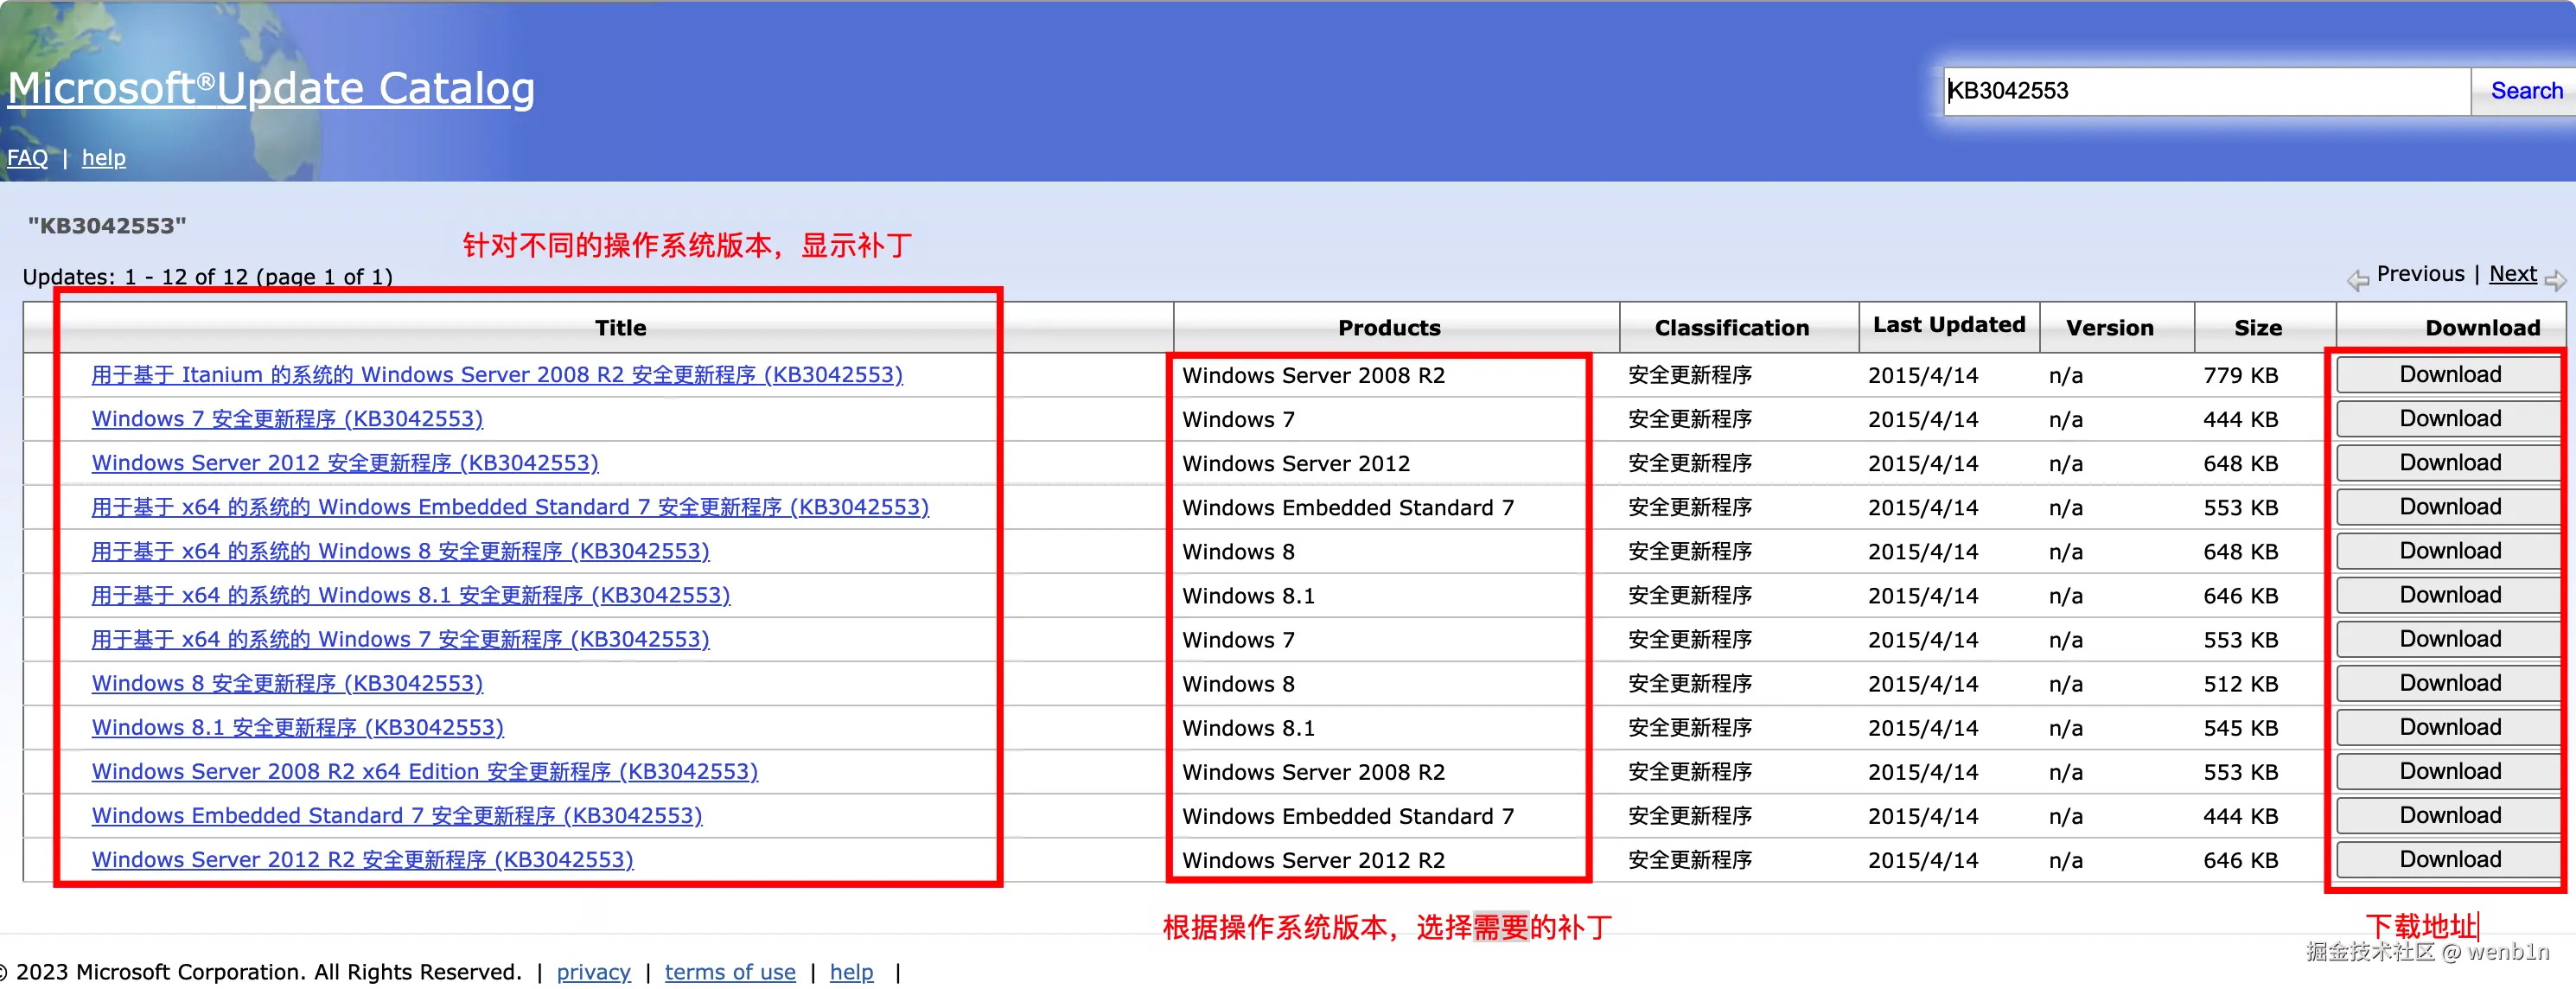2576x989 pixels.
Task: Download the Windows Server 2012 R2 update
Action: pos(2449,859)
